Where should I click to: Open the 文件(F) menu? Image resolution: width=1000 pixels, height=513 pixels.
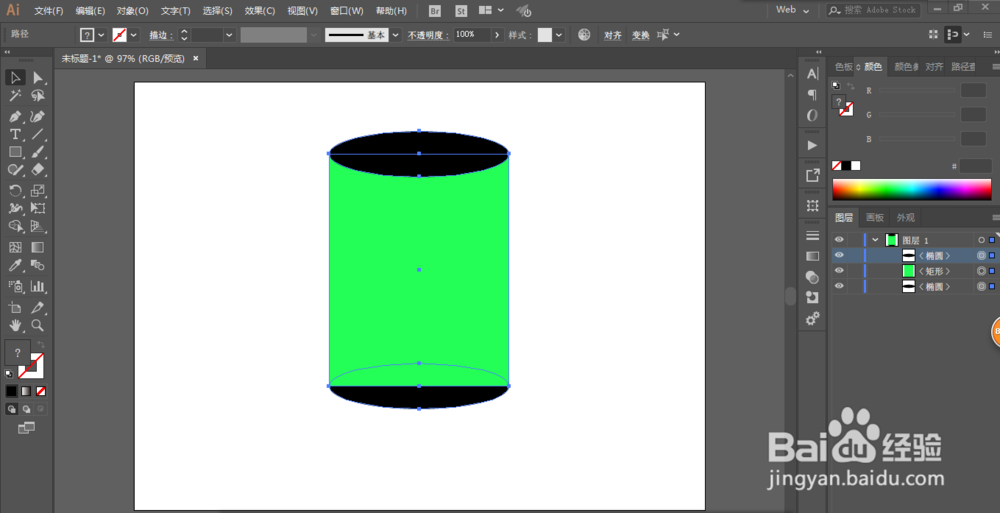49,11
